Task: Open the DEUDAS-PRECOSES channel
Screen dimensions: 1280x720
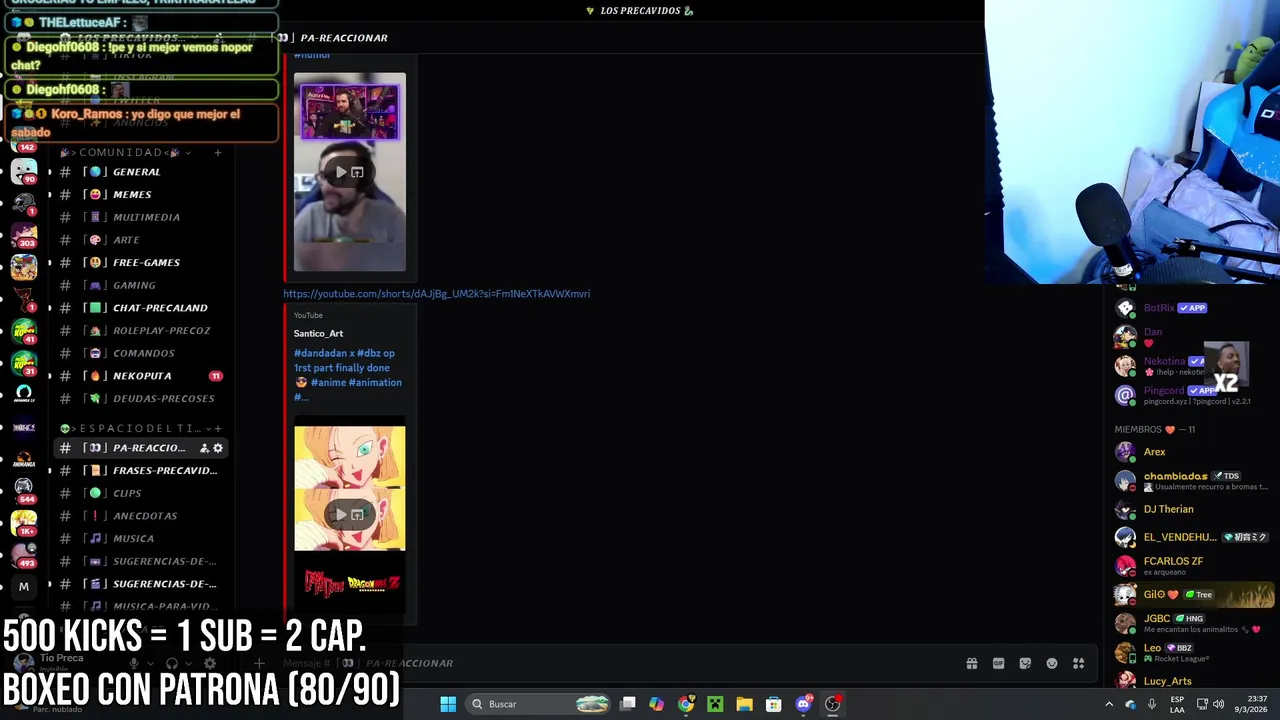Action: [x=140, y=398]
